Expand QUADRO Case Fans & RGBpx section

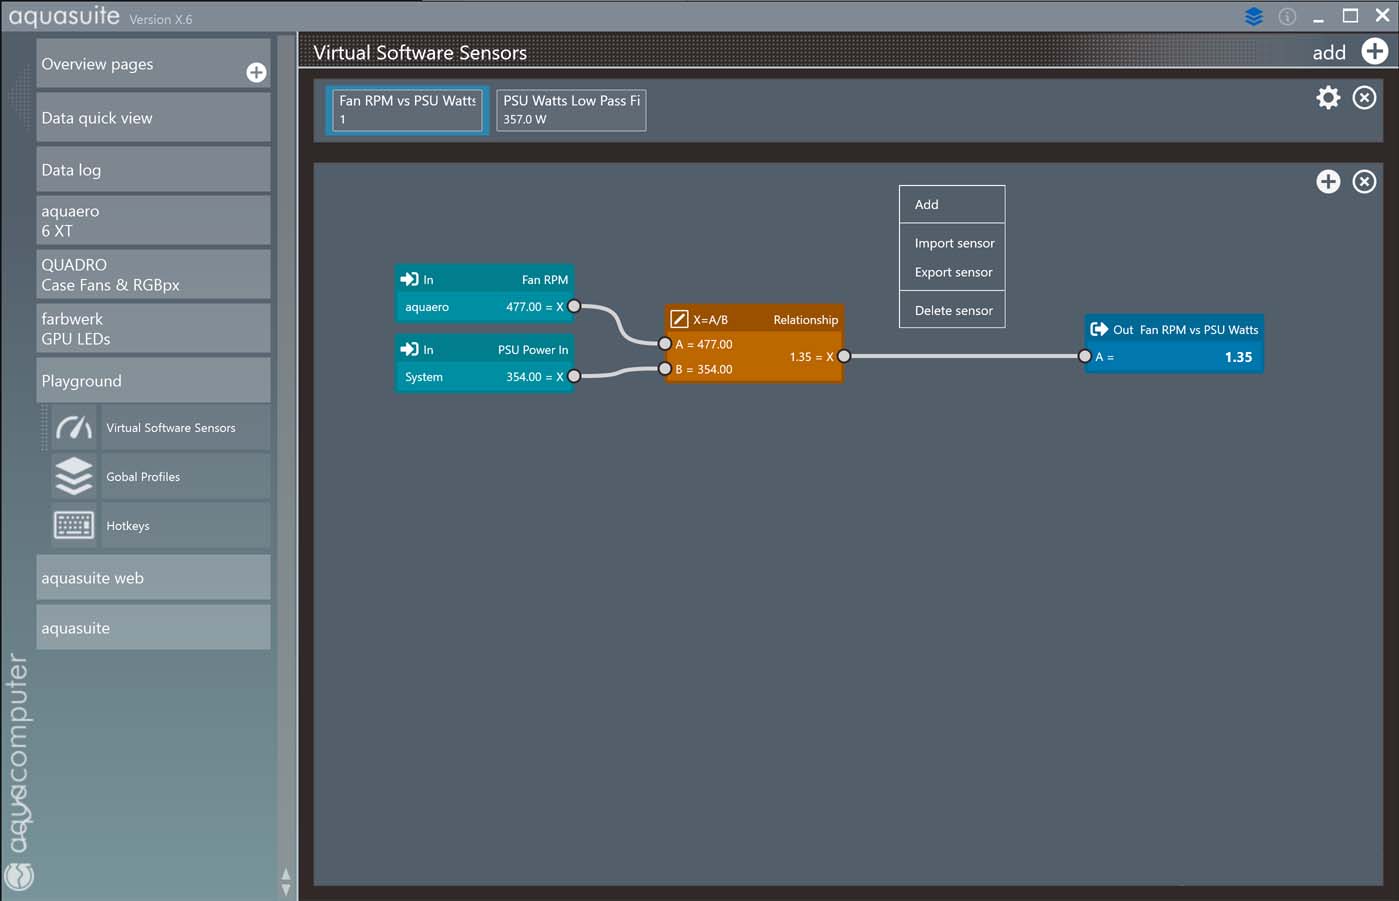pos(153,275)
